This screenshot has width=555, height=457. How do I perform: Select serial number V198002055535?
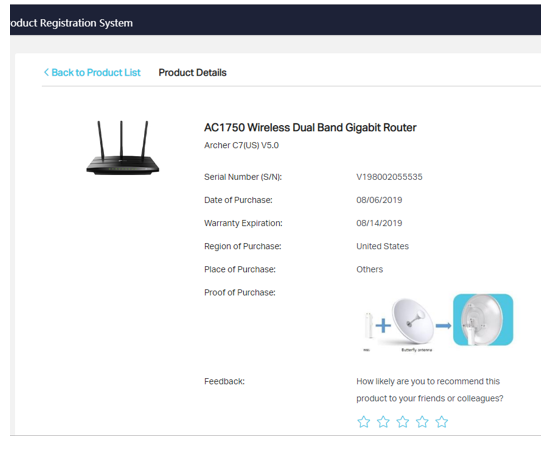pos(389,177)
